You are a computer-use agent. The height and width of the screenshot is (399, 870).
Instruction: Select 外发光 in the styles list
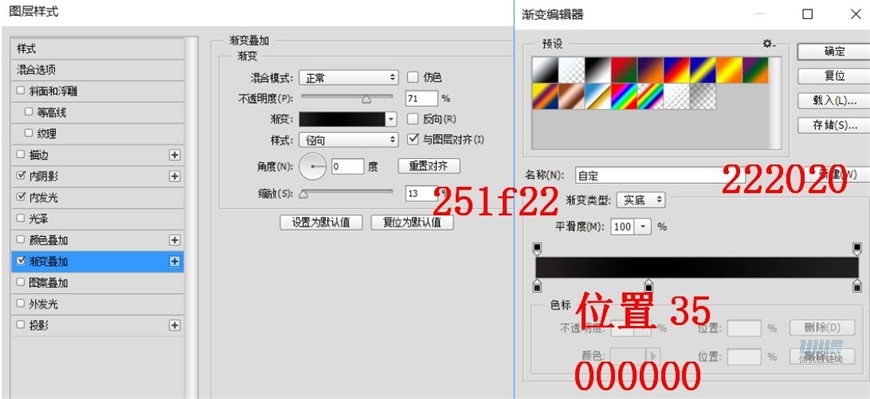tap(98, 304)
